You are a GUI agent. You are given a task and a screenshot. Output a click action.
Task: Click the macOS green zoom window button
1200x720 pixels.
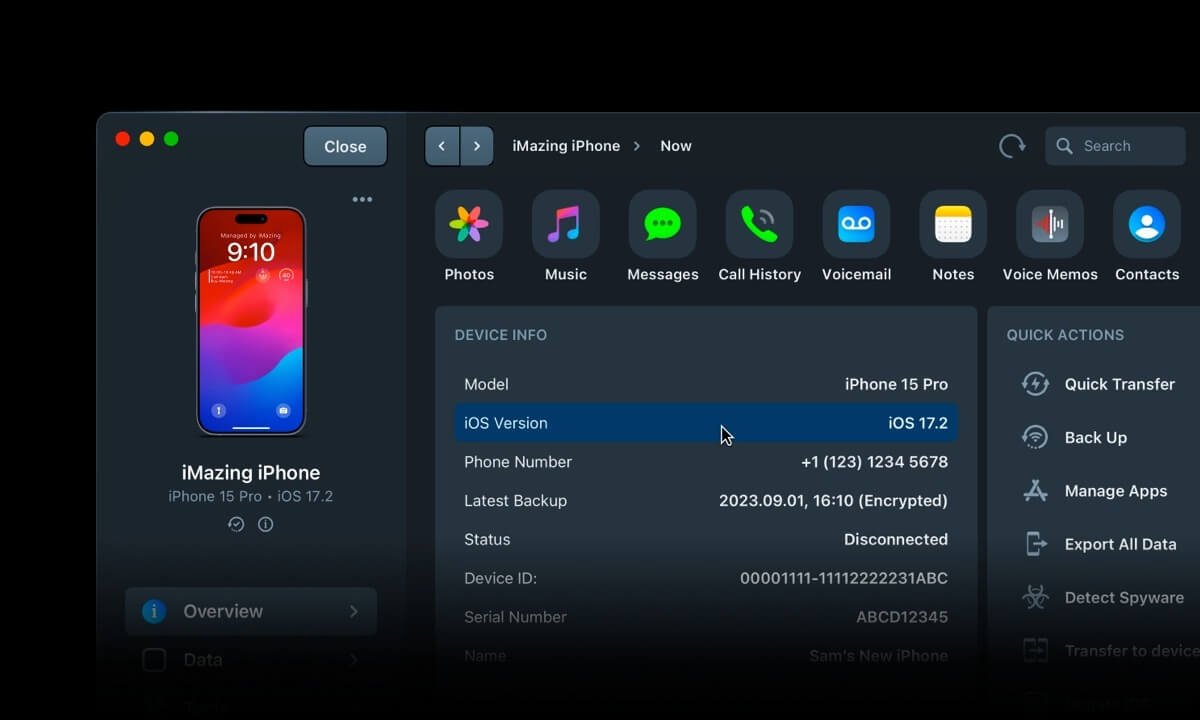(x=171, y=139)
